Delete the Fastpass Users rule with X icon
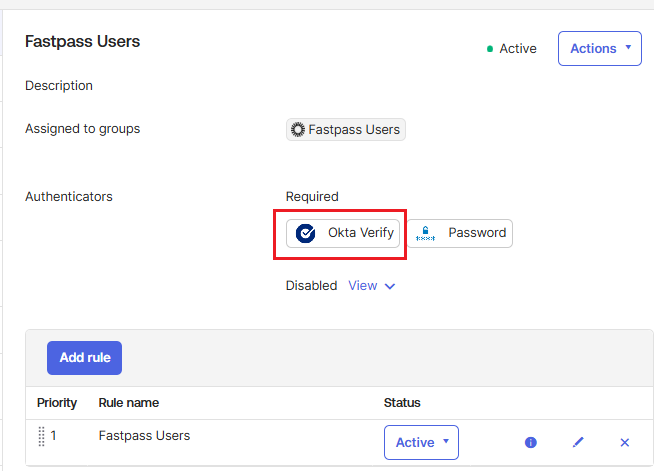654x471 pixels. [625, 442]
